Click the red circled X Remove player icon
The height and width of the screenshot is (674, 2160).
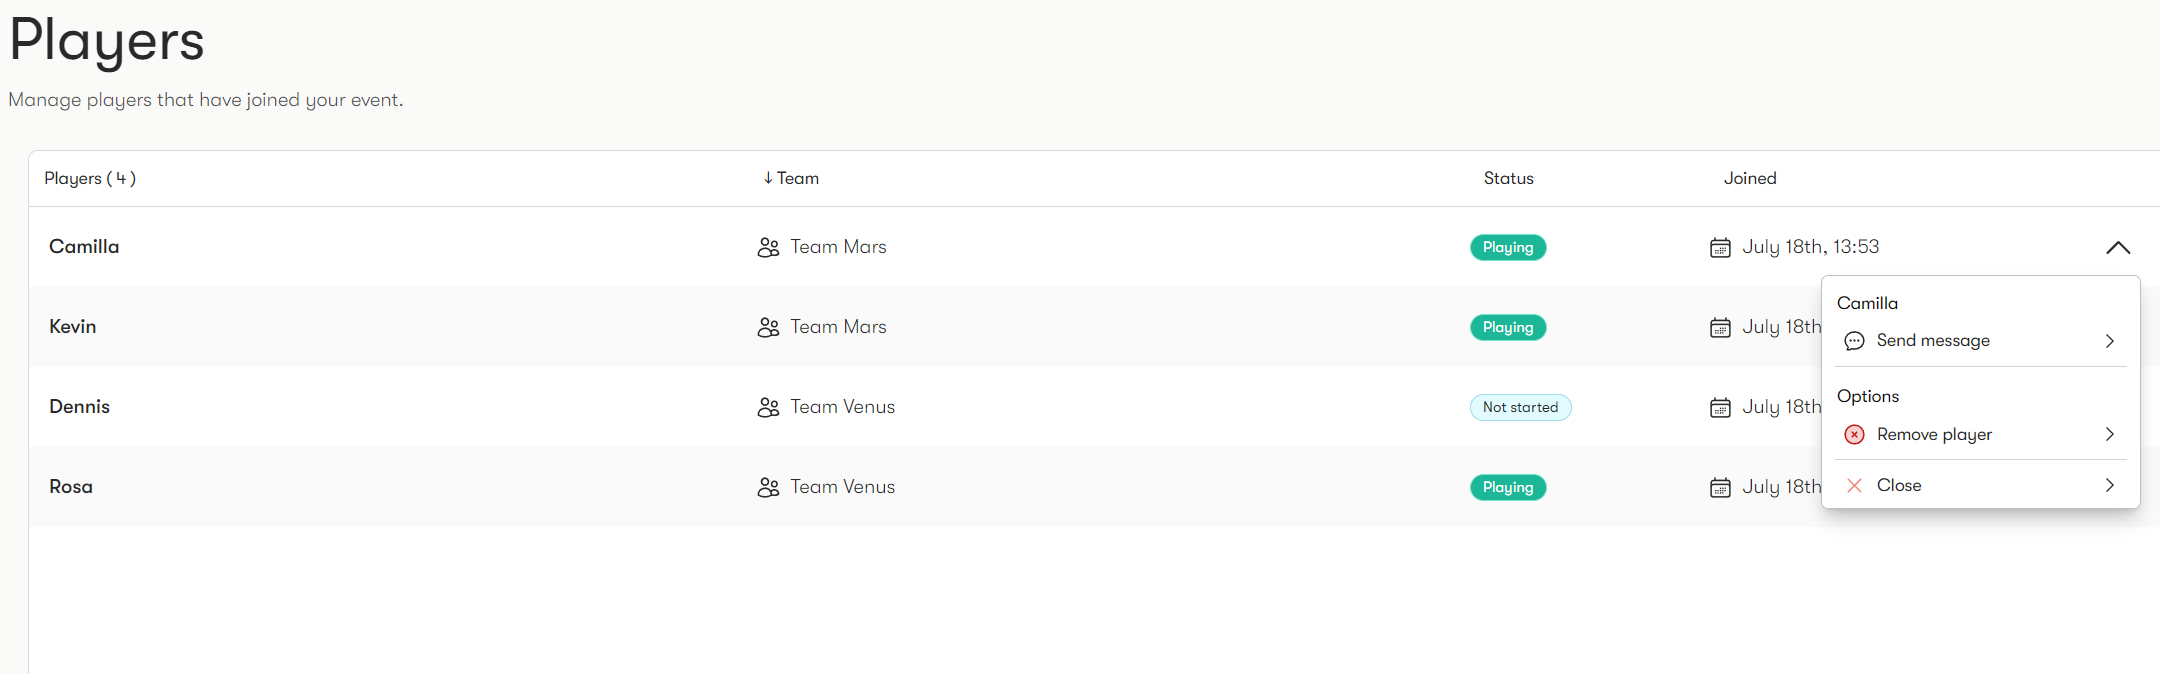(1854, 434)
